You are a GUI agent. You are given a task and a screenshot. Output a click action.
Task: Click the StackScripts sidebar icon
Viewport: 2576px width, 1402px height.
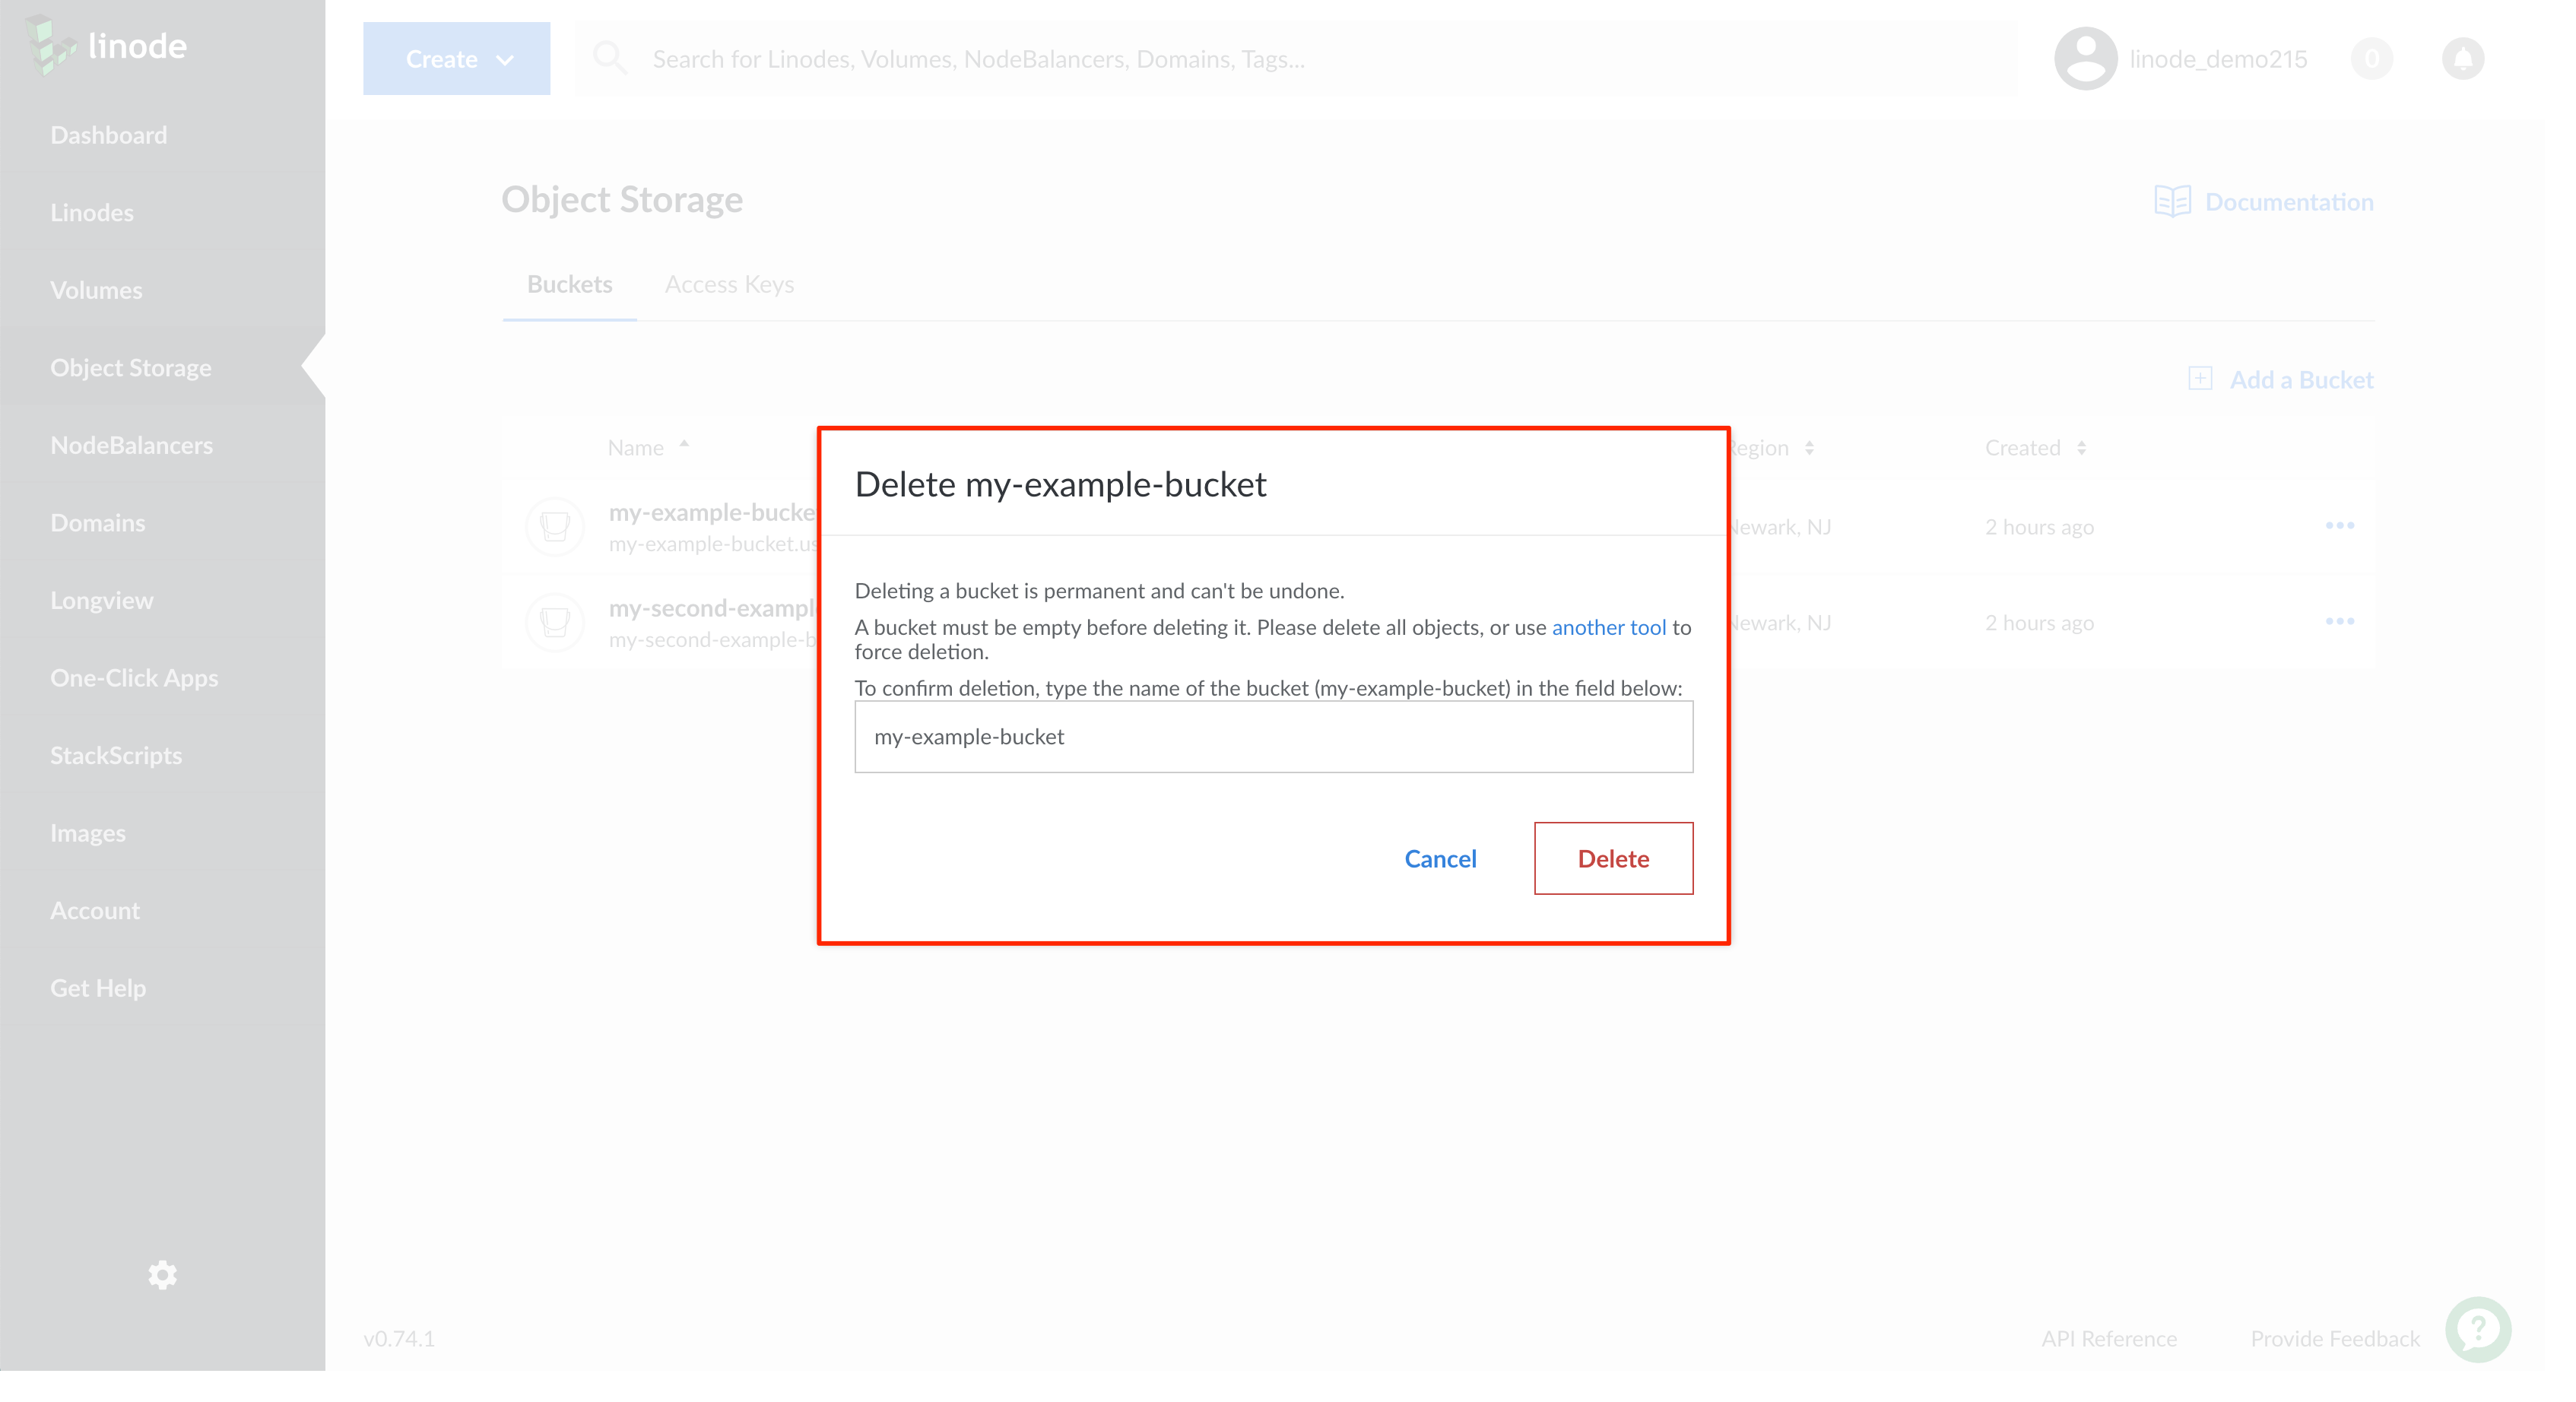click(x=117, y=754)
